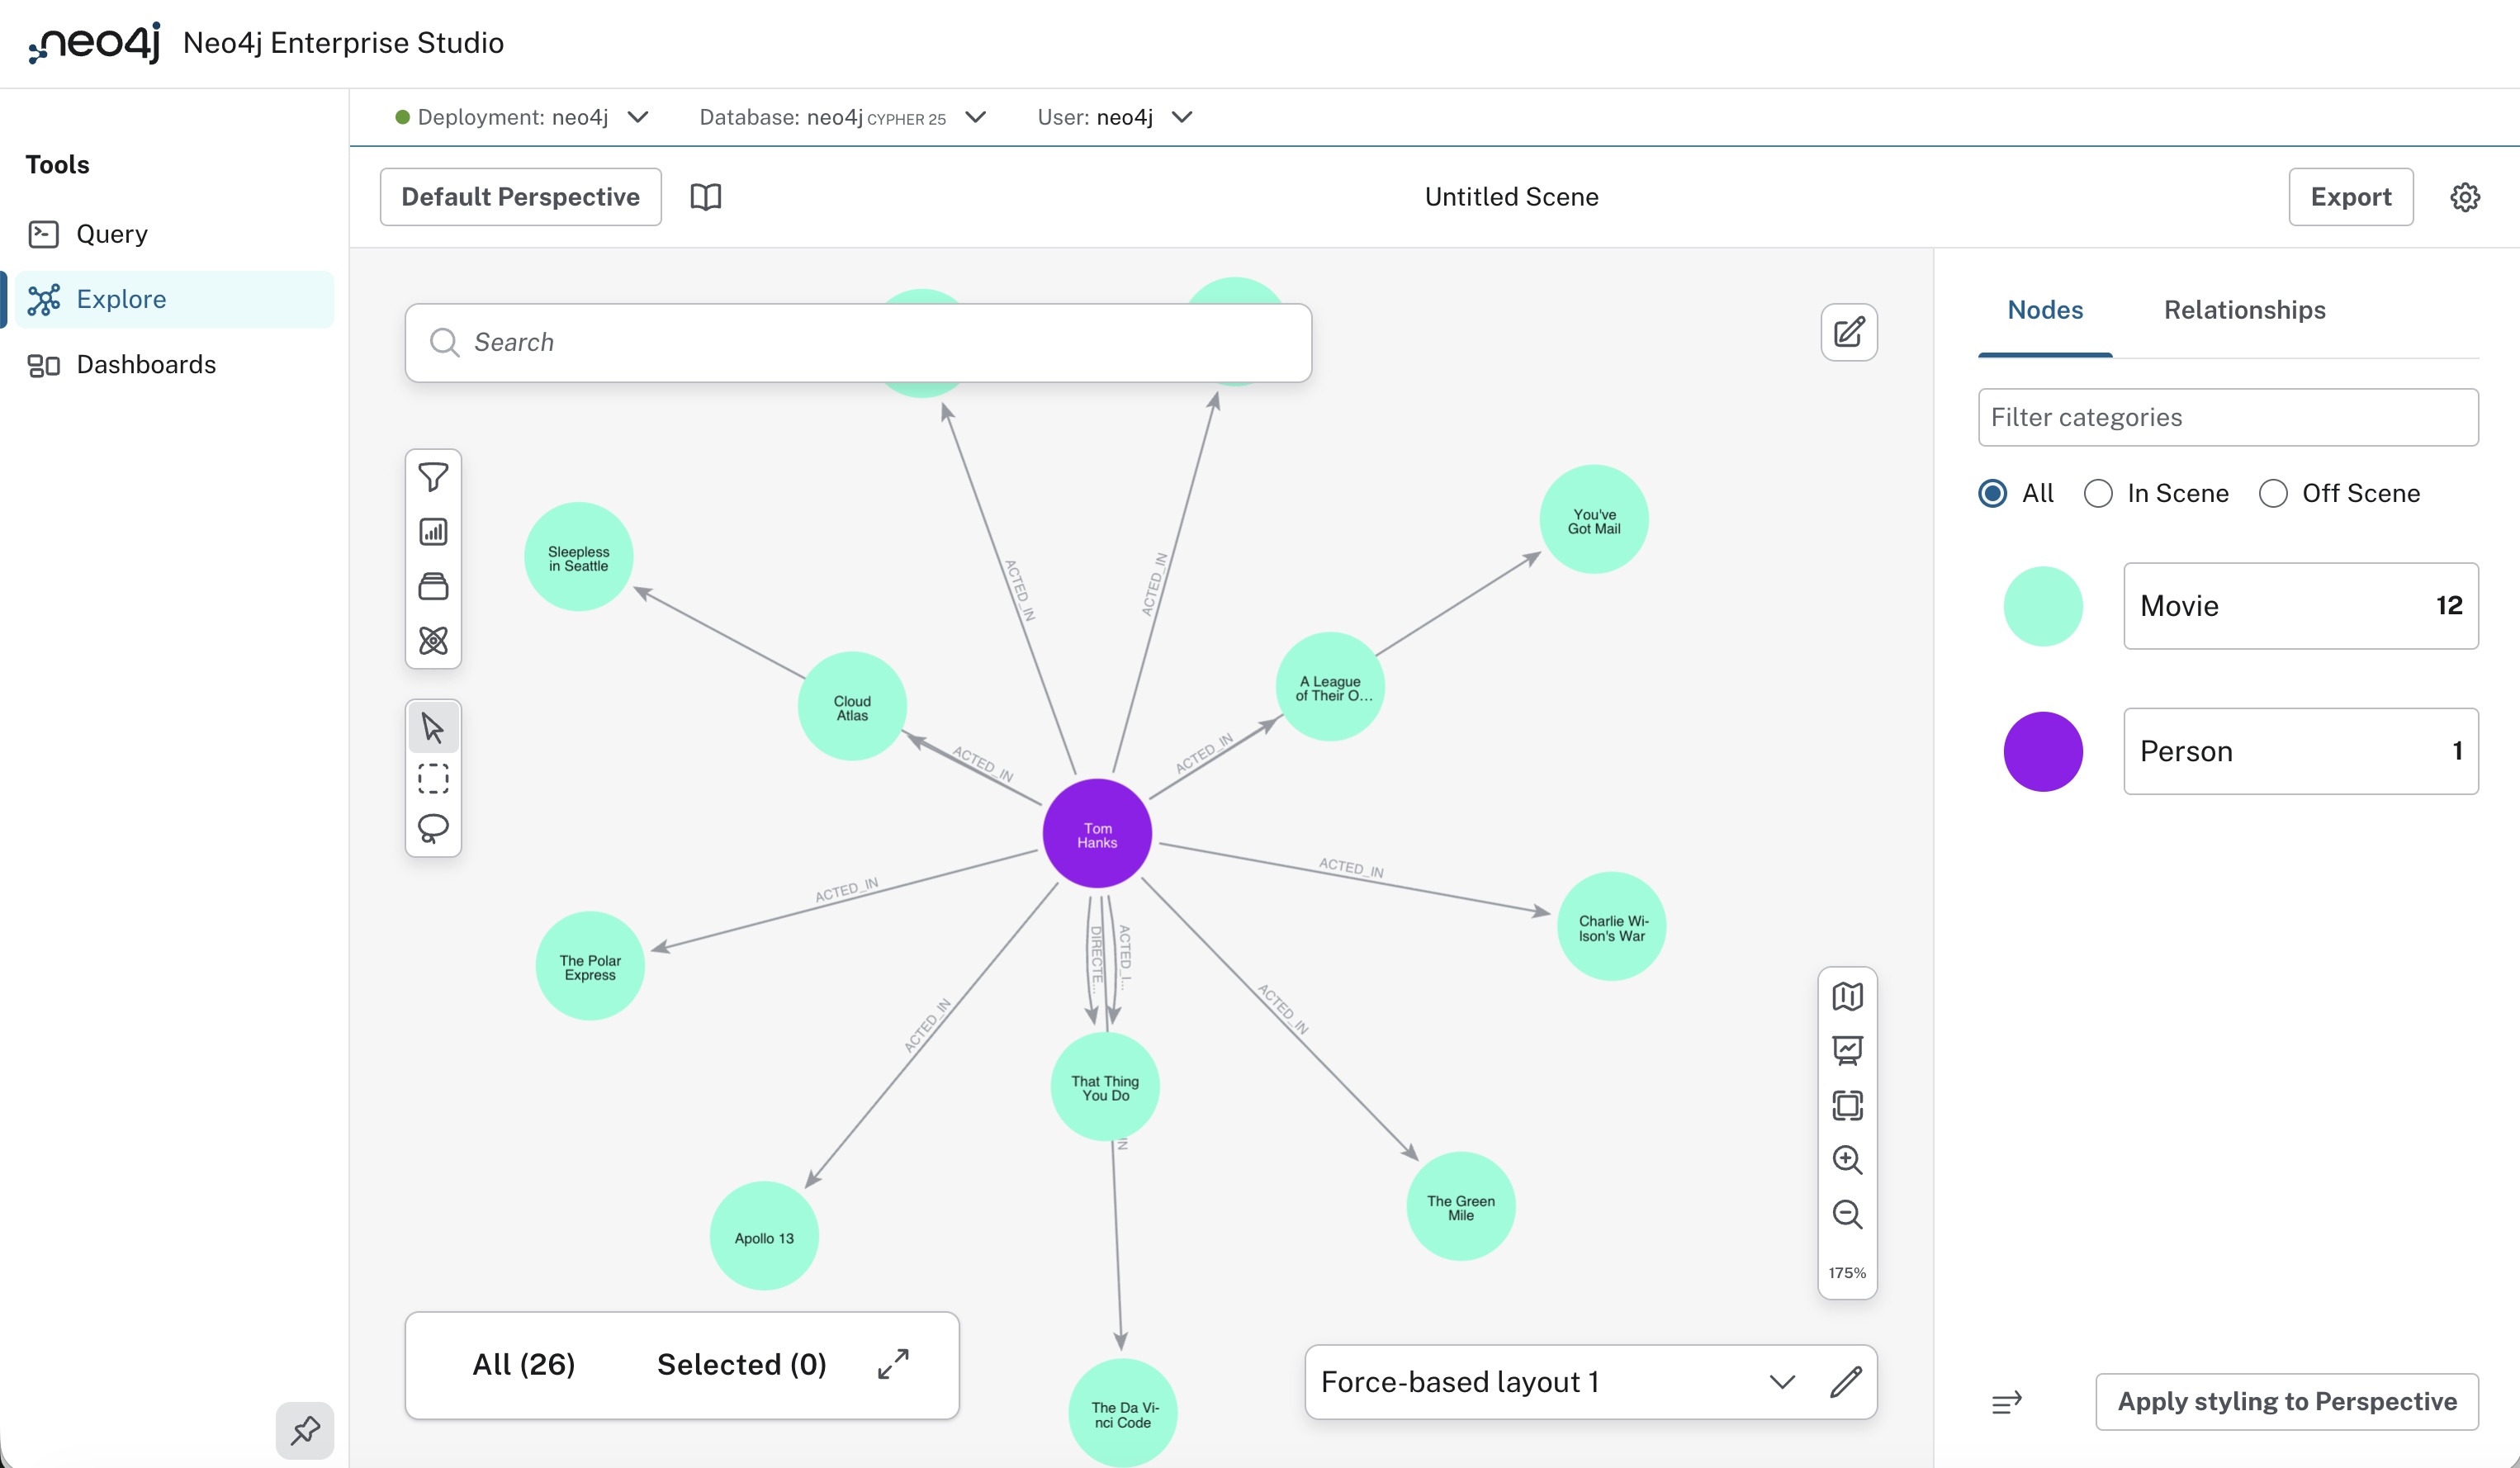2520x1468 pixels.
Task: Select the That Thing You Do node
Action: [x=1105, y=1087]
